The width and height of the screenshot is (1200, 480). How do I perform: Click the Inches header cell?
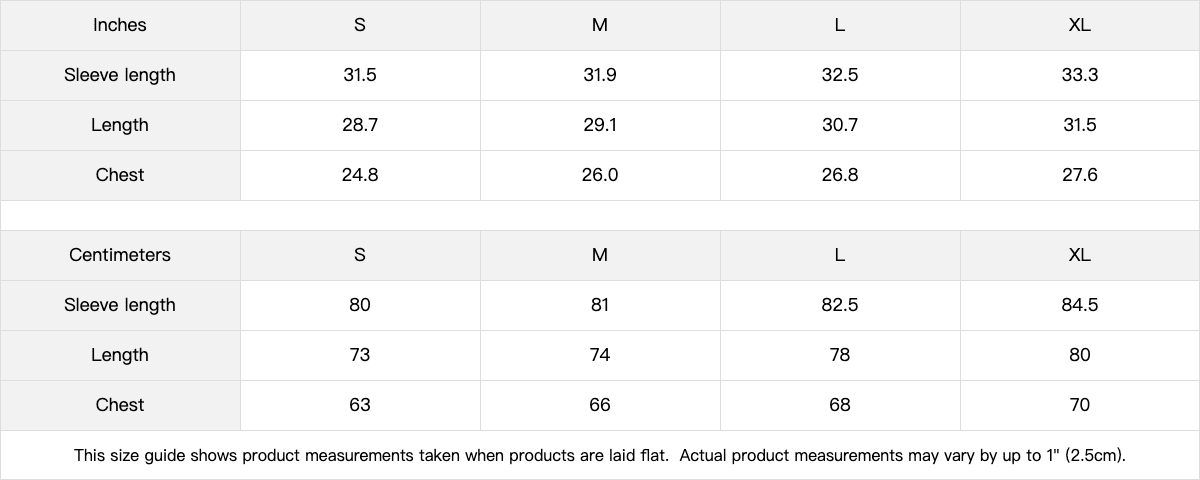pyautogui.click(x=120, y=25)
